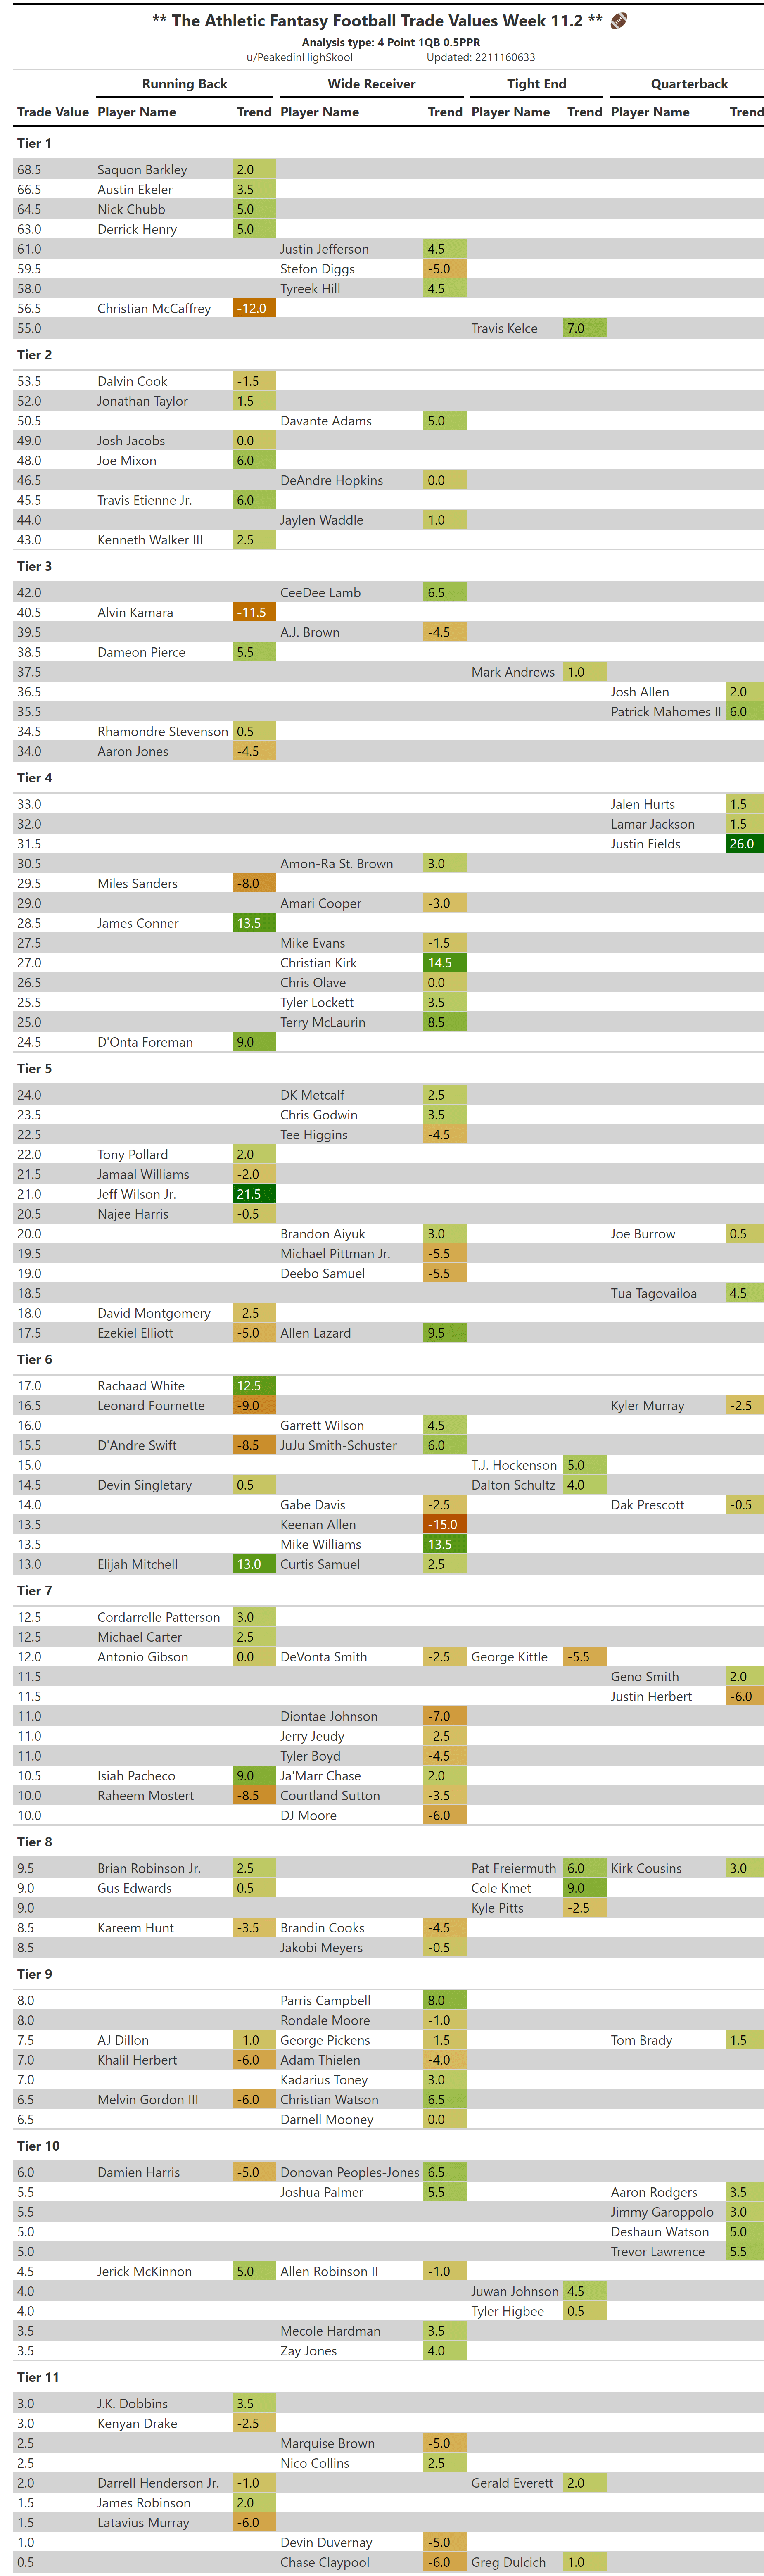Click Travis Etienne Jr.'s name
The image size is (764, 2576).
click(x=145, y=500)
